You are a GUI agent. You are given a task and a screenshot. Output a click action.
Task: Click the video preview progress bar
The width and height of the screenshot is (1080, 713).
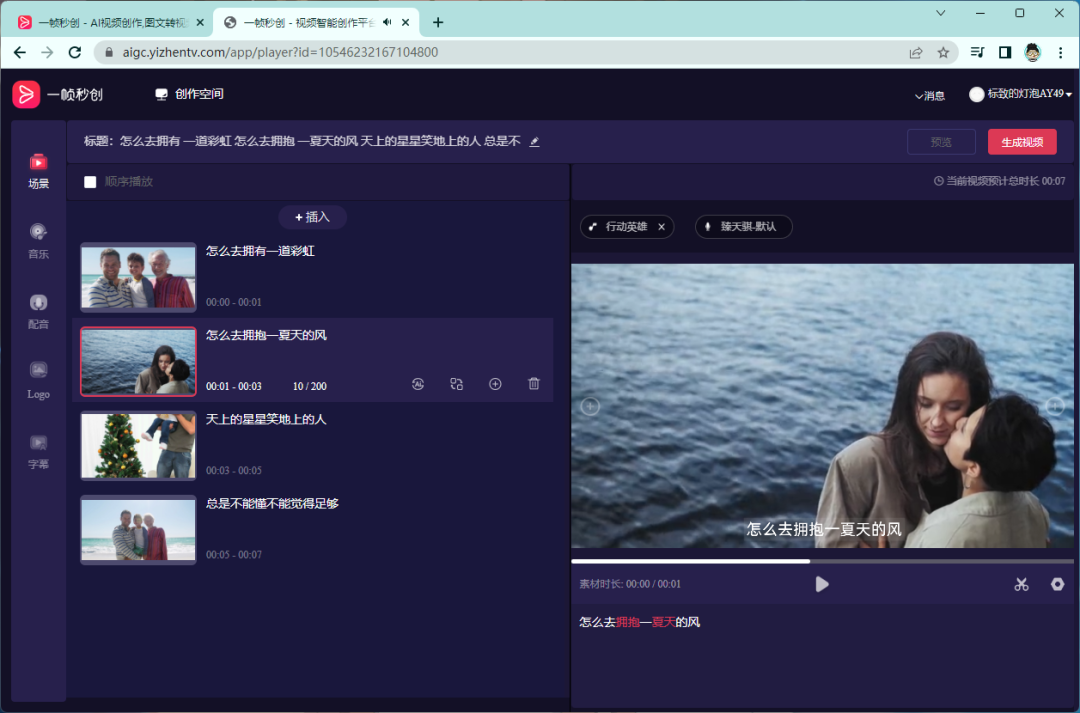820,561
